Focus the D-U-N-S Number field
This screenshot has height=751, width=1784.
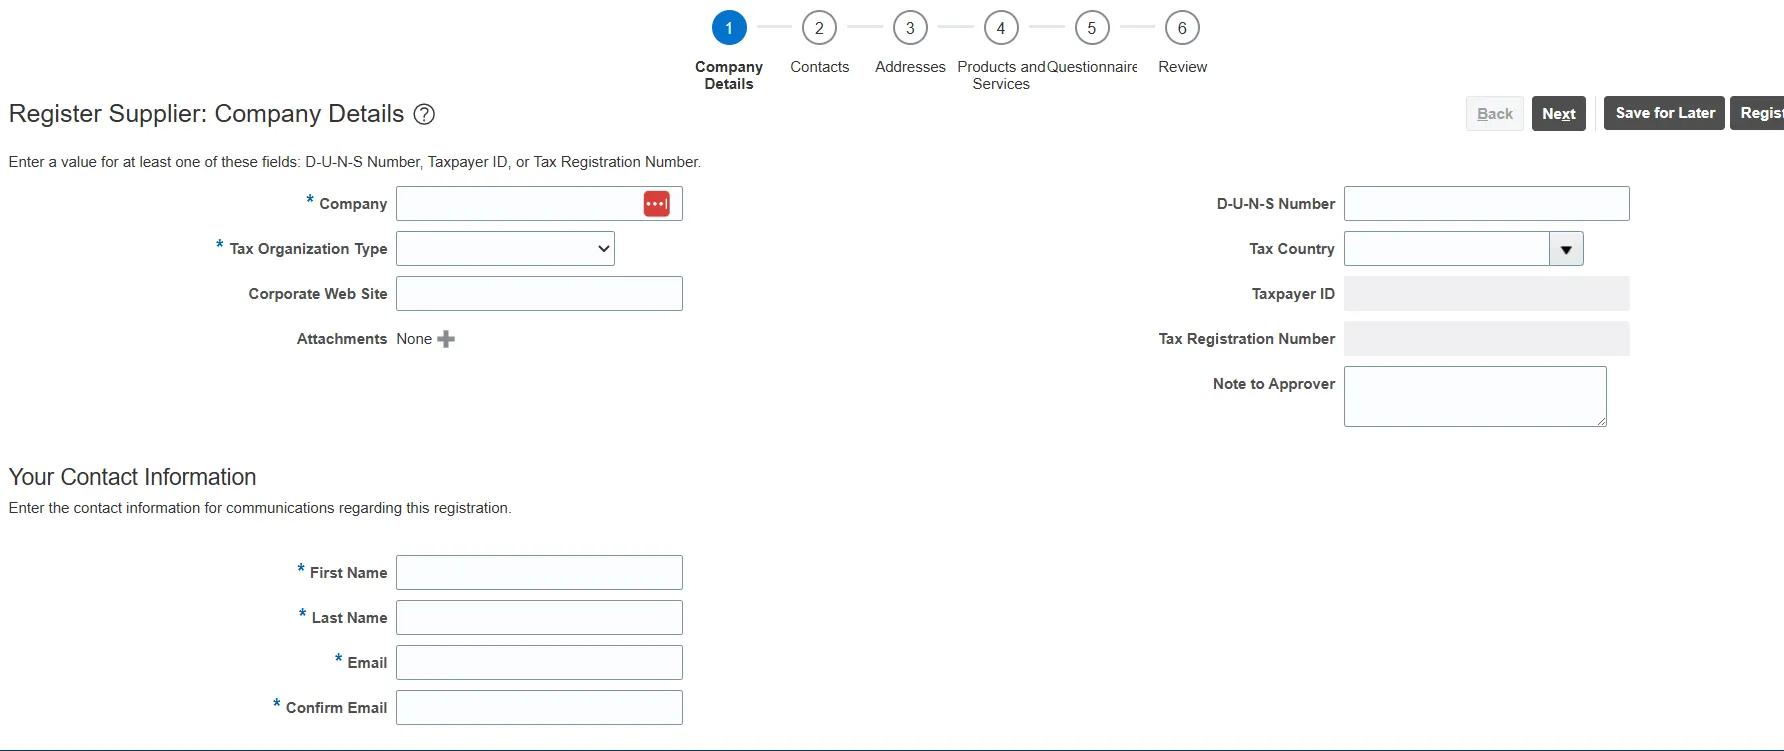[1487, 204]
